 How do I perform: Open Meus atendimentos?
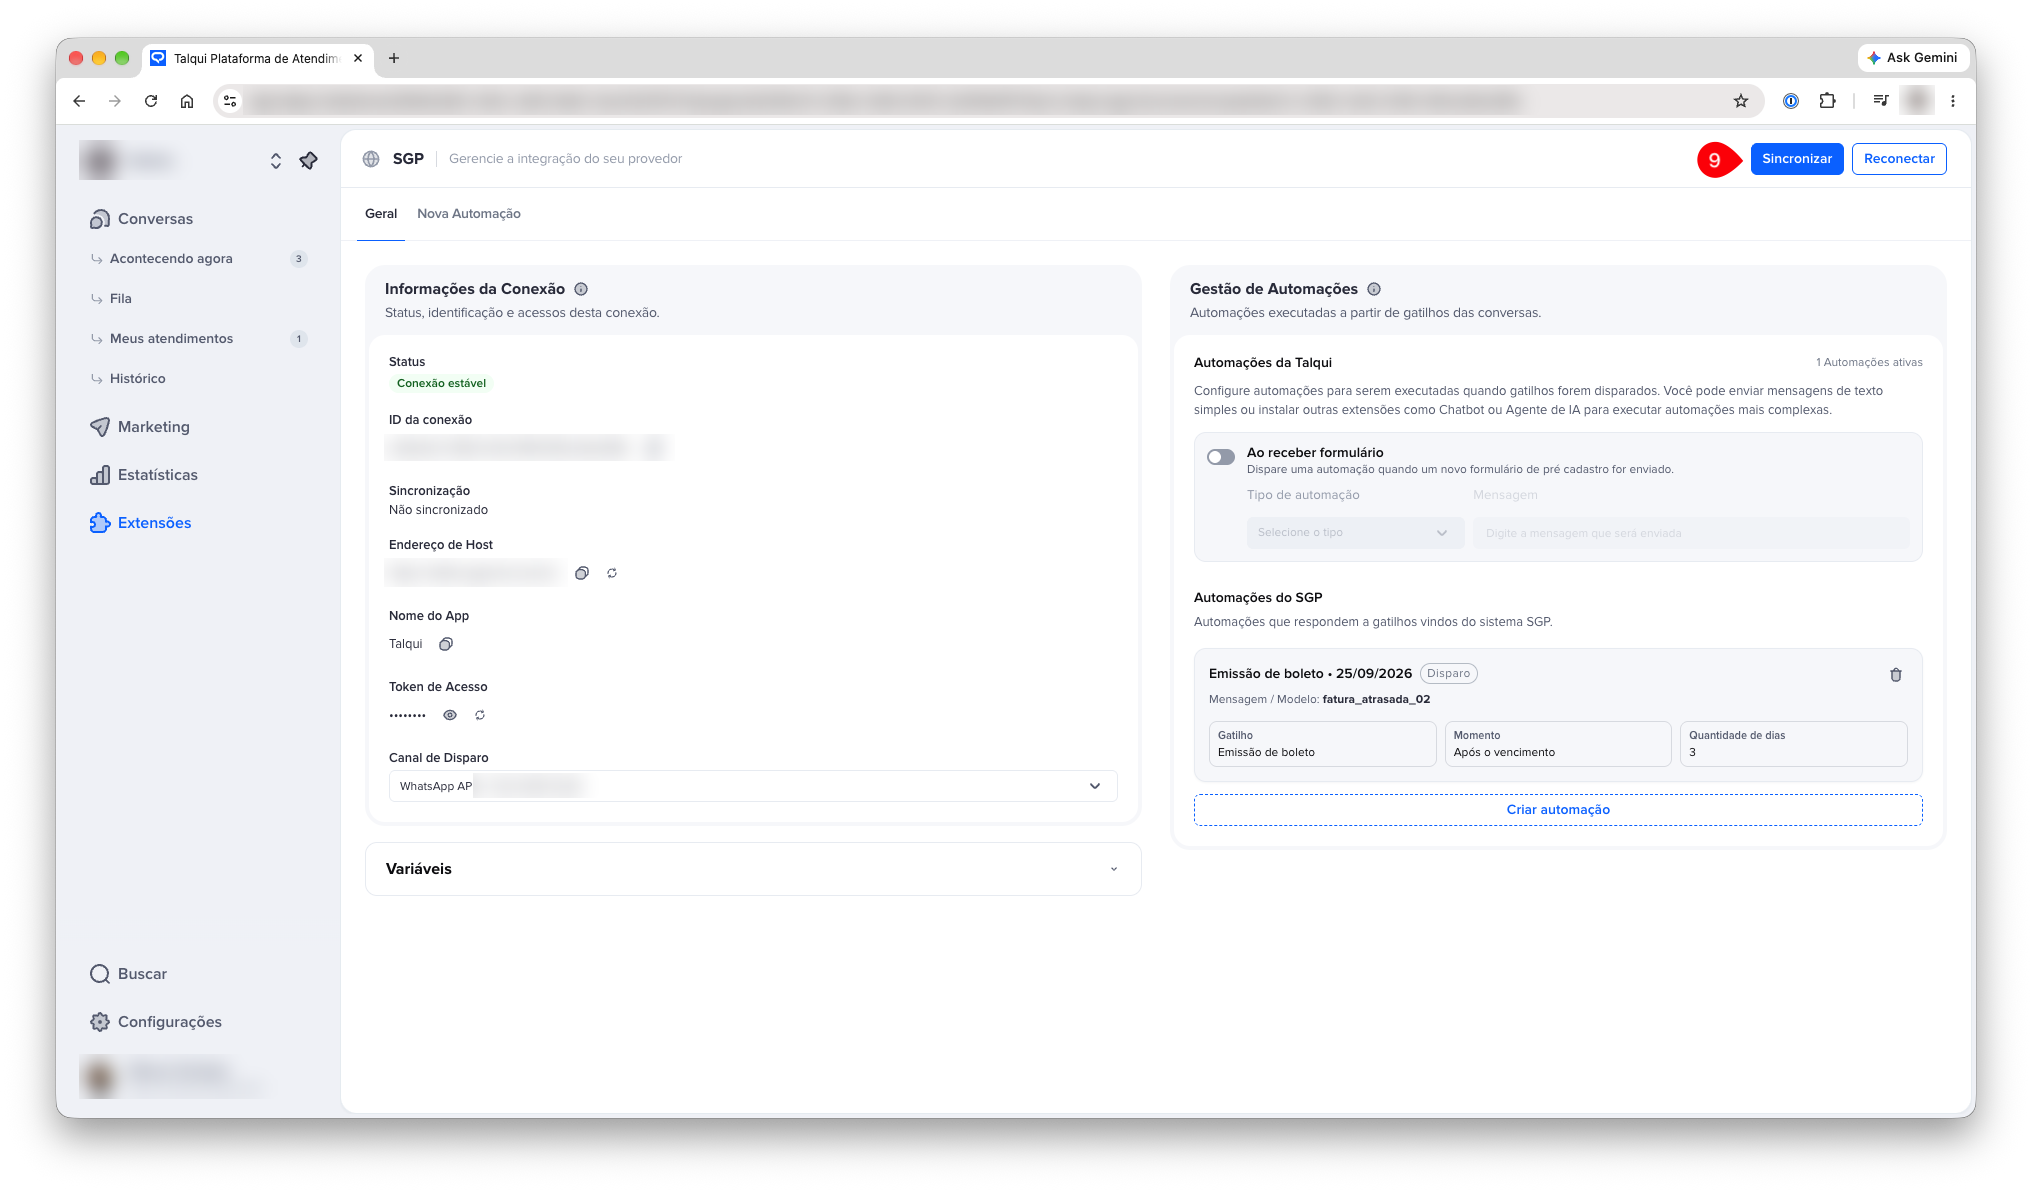point(171,339)
